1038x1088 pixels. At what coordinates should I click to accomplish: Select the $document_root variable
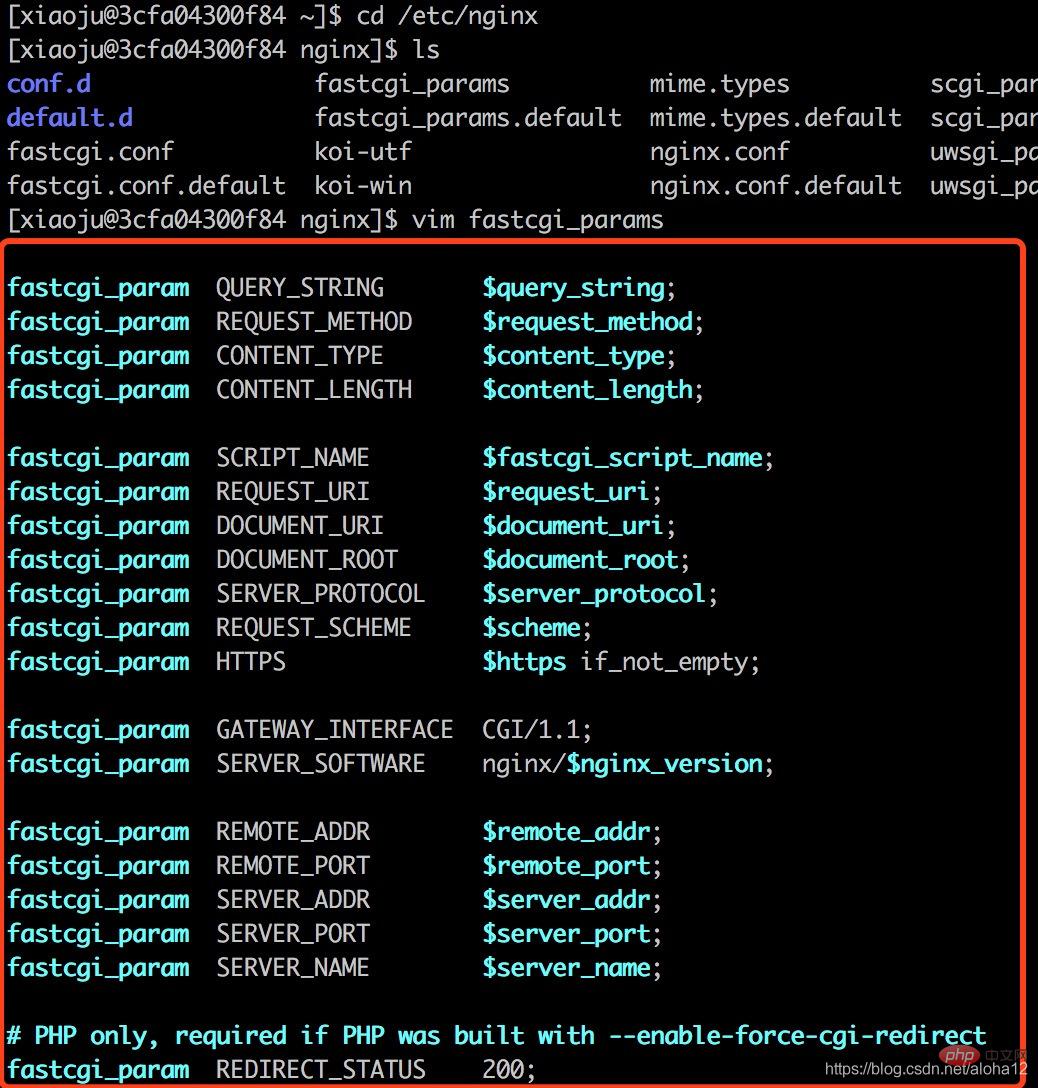[x=581, y=560]
